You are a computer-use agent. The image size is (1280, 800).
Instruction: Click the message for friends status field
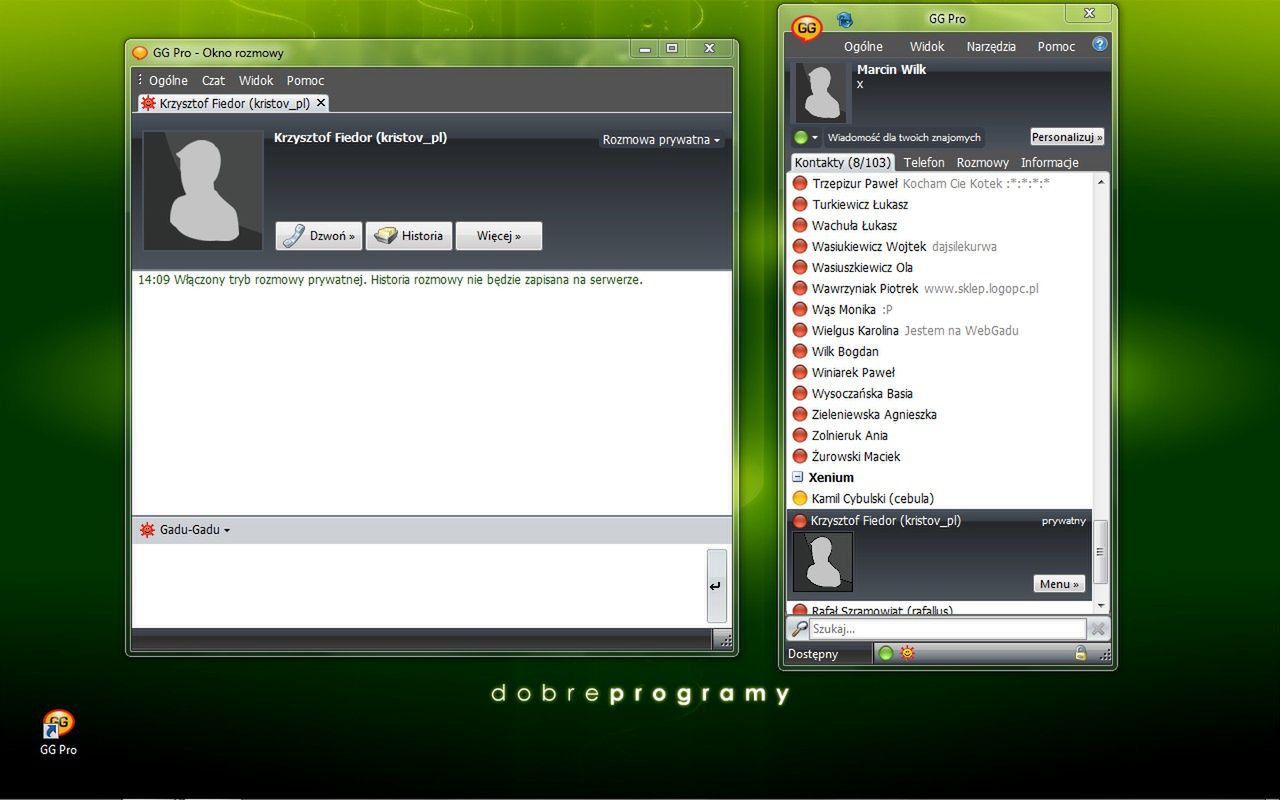904,137
